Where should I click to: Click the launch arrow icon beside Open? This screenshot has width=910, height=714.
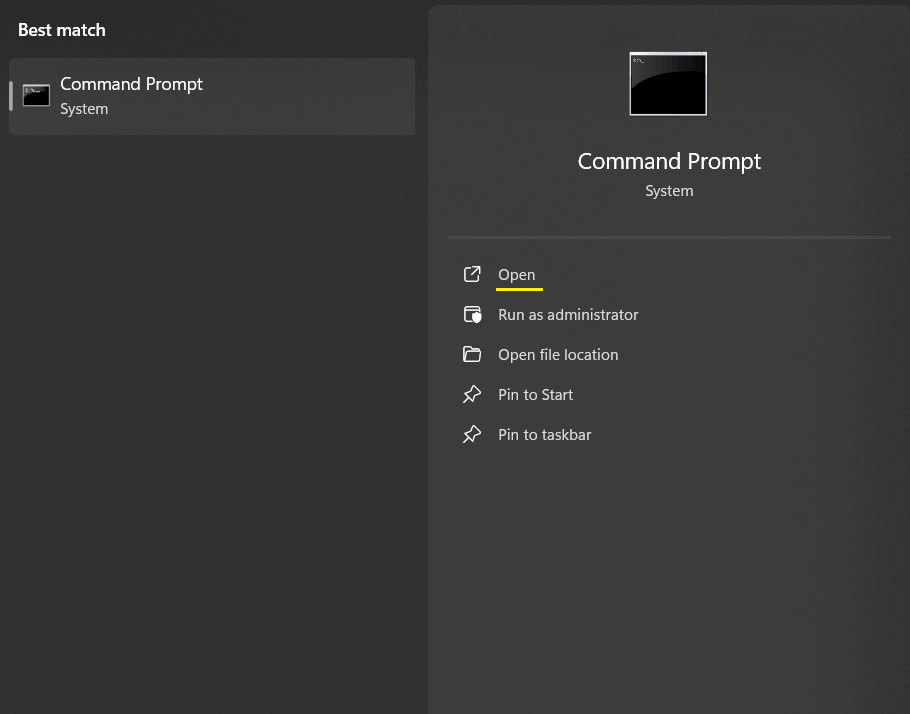472,274
